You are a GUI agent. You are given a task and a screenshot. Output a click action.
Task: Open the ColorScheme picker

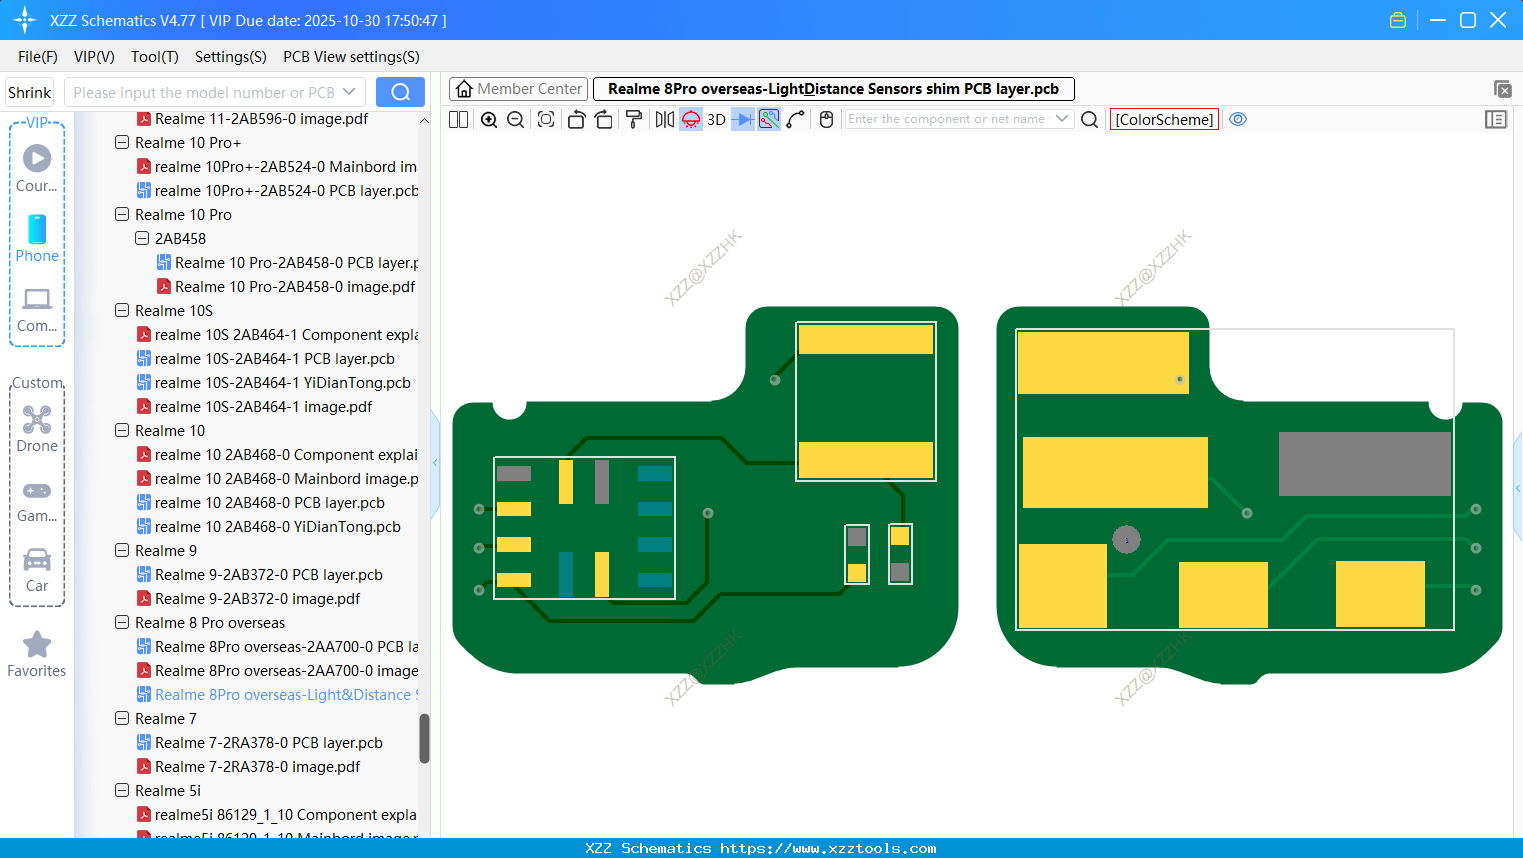[x=1164, y=119]
